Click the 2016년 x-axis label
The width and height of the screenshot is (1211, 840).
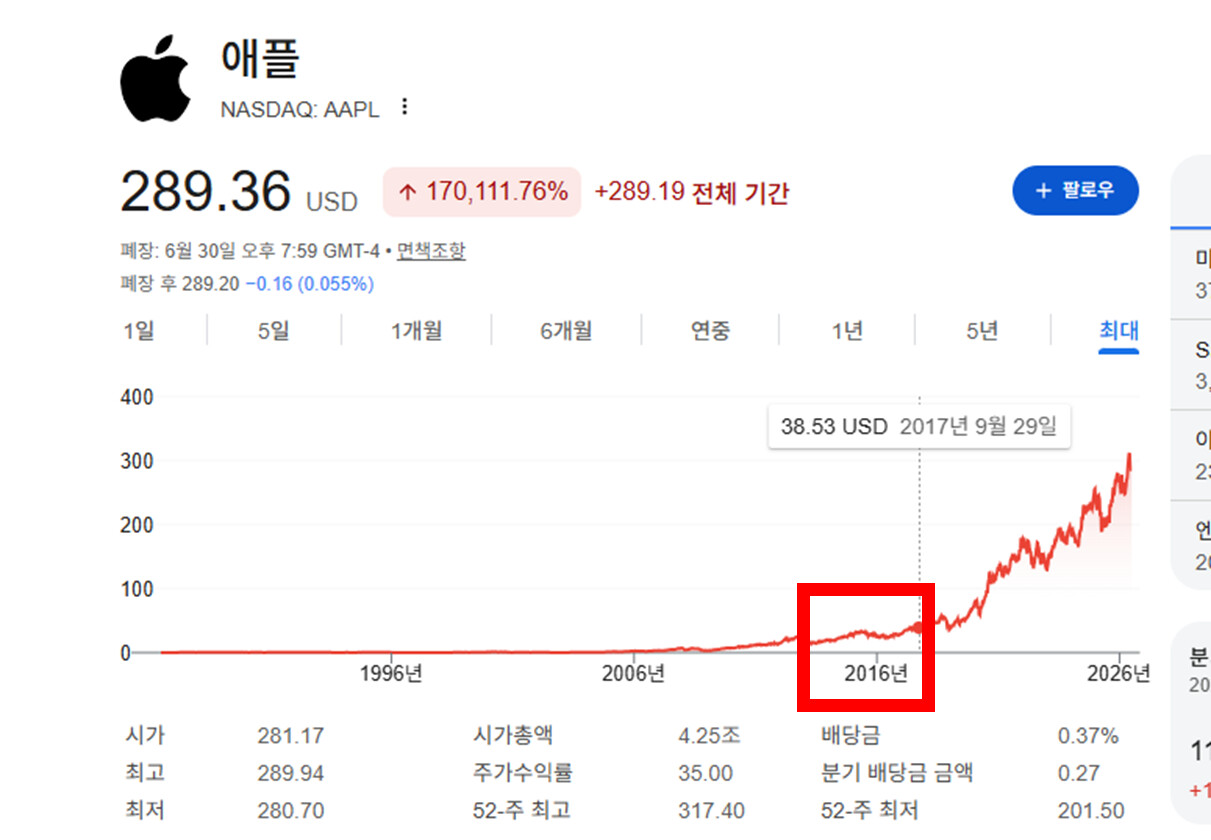(875, 673)
